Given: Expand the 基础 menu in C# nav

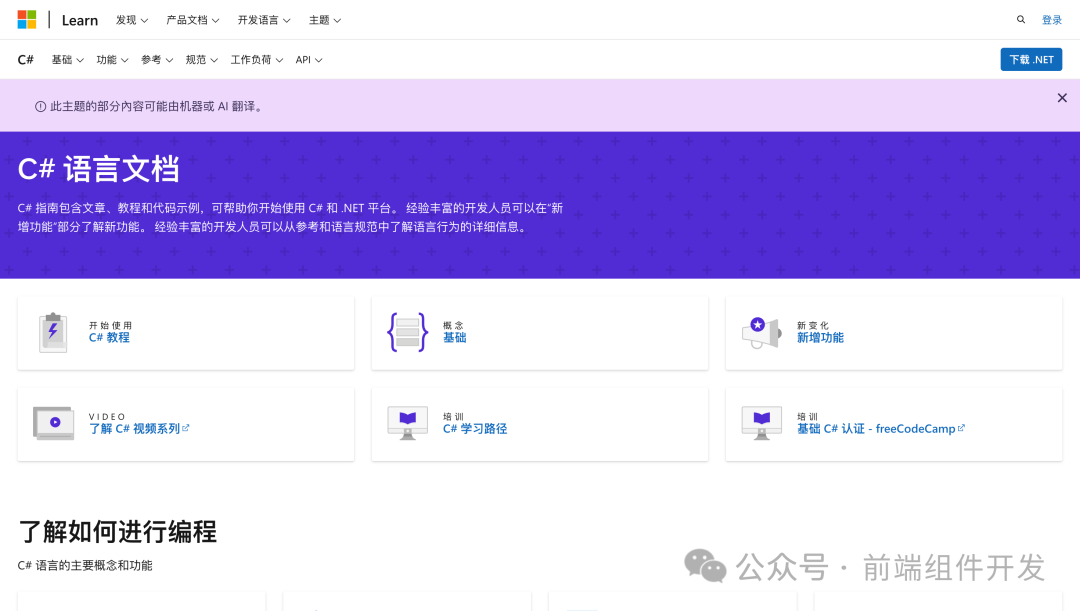Looking at the screenshot, I should click(x=68, y=60).
